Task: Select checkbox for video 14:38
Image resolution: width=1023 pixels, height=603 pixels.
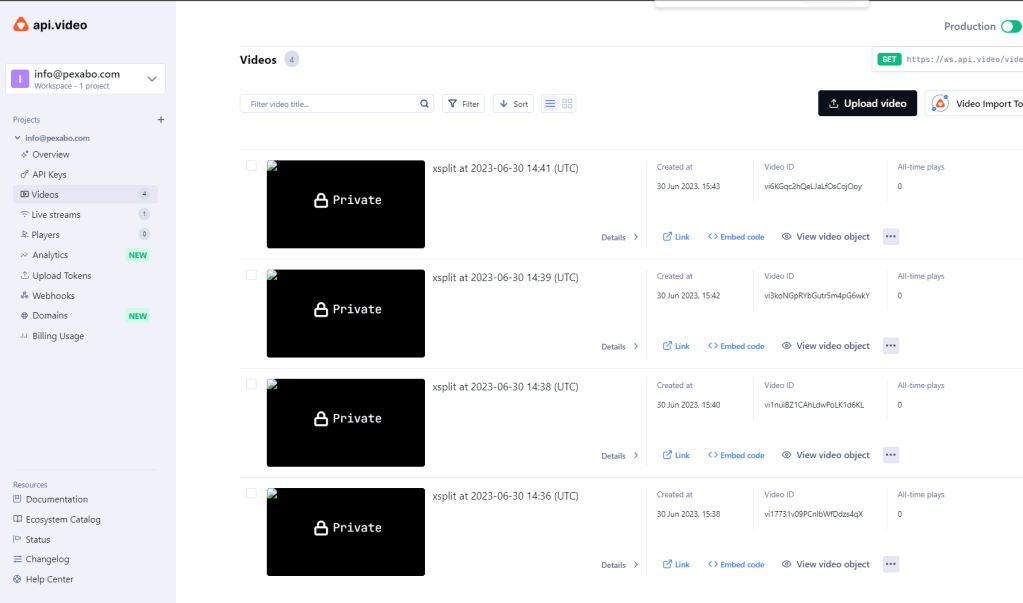Action: pyautogui.click(x=251, y=384)
